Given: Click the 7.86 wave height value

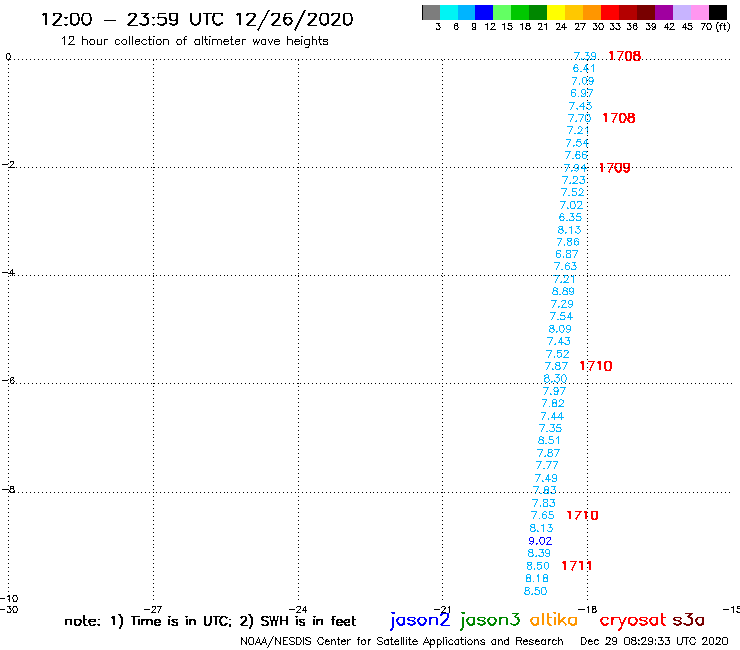Looking at the screenshot, I should (568, 242).
